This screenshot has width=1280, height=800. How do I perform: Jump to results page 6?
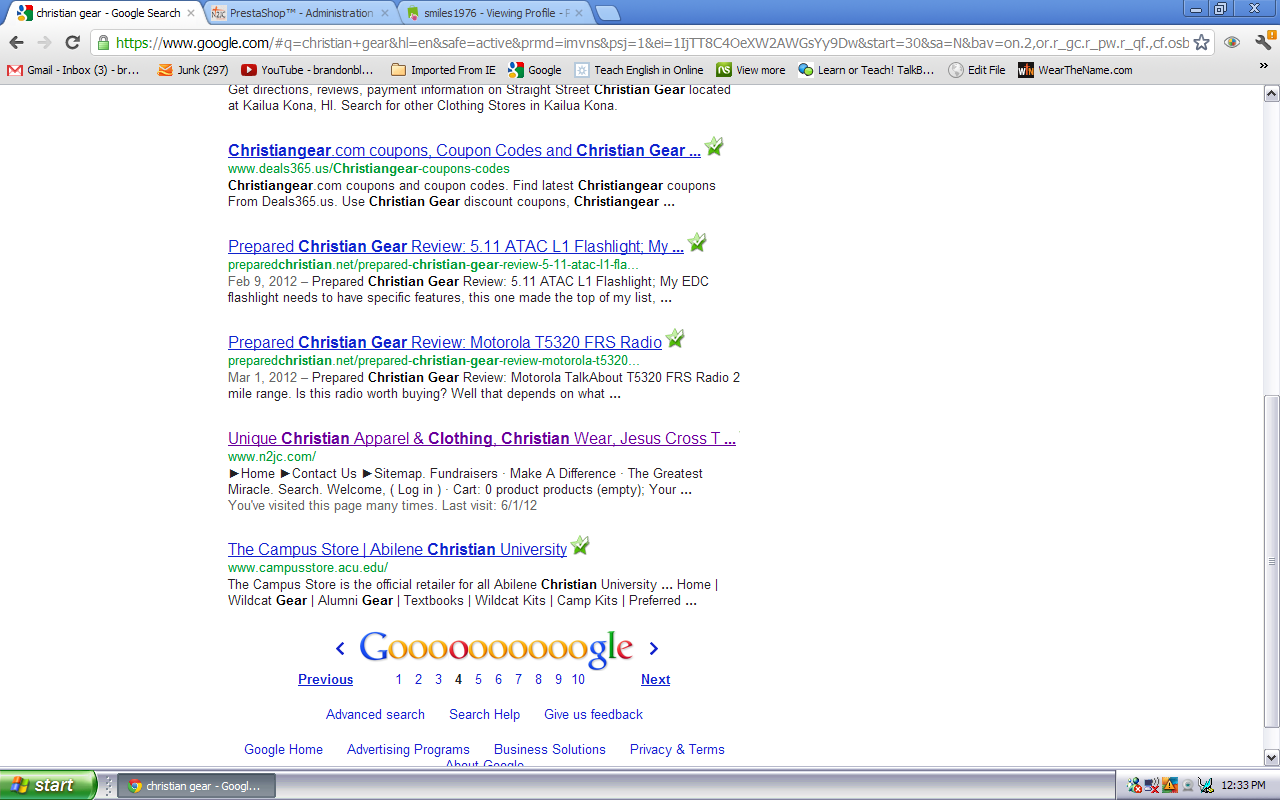(498, 680)
